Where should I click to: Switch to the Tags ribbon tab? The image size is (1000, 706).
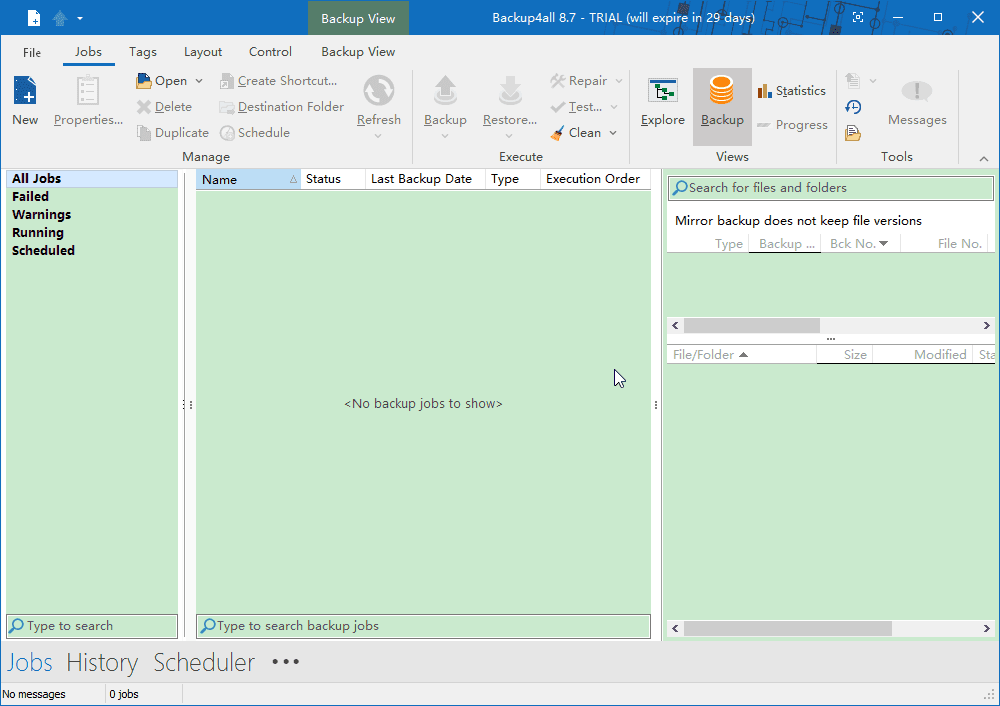coord(143,52)
